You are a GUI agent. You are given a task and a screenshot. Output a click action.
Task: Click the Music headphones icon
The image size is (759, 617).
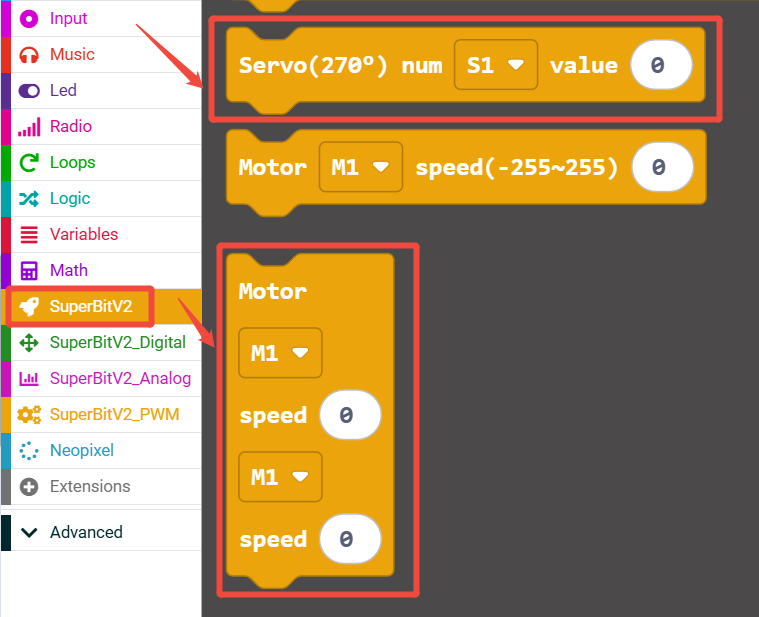29,55
